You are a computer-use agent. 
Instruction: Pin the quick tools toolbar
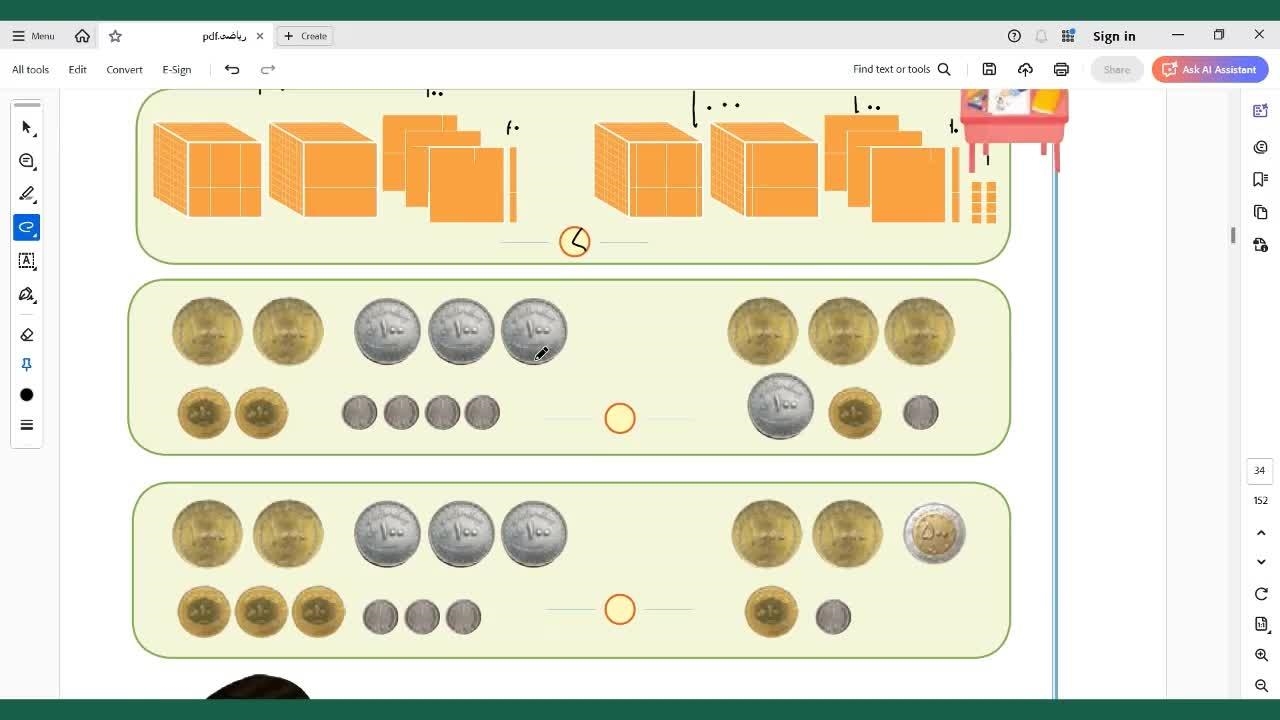tap(27, 365)
